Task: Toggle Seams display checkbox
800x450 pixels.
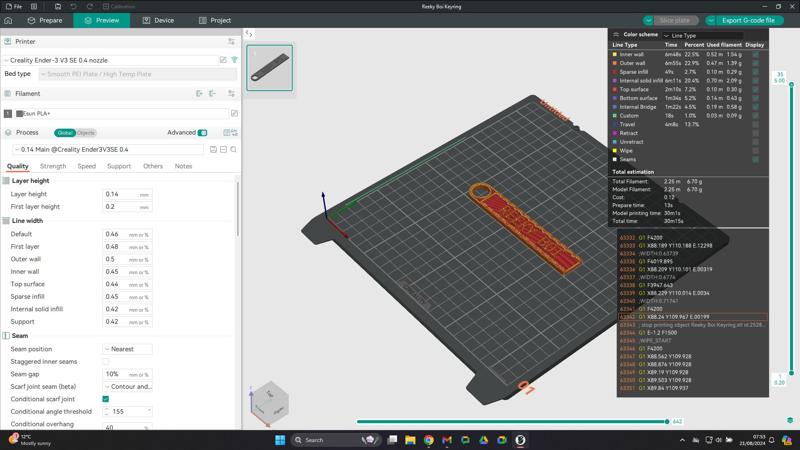Action: 755,160
